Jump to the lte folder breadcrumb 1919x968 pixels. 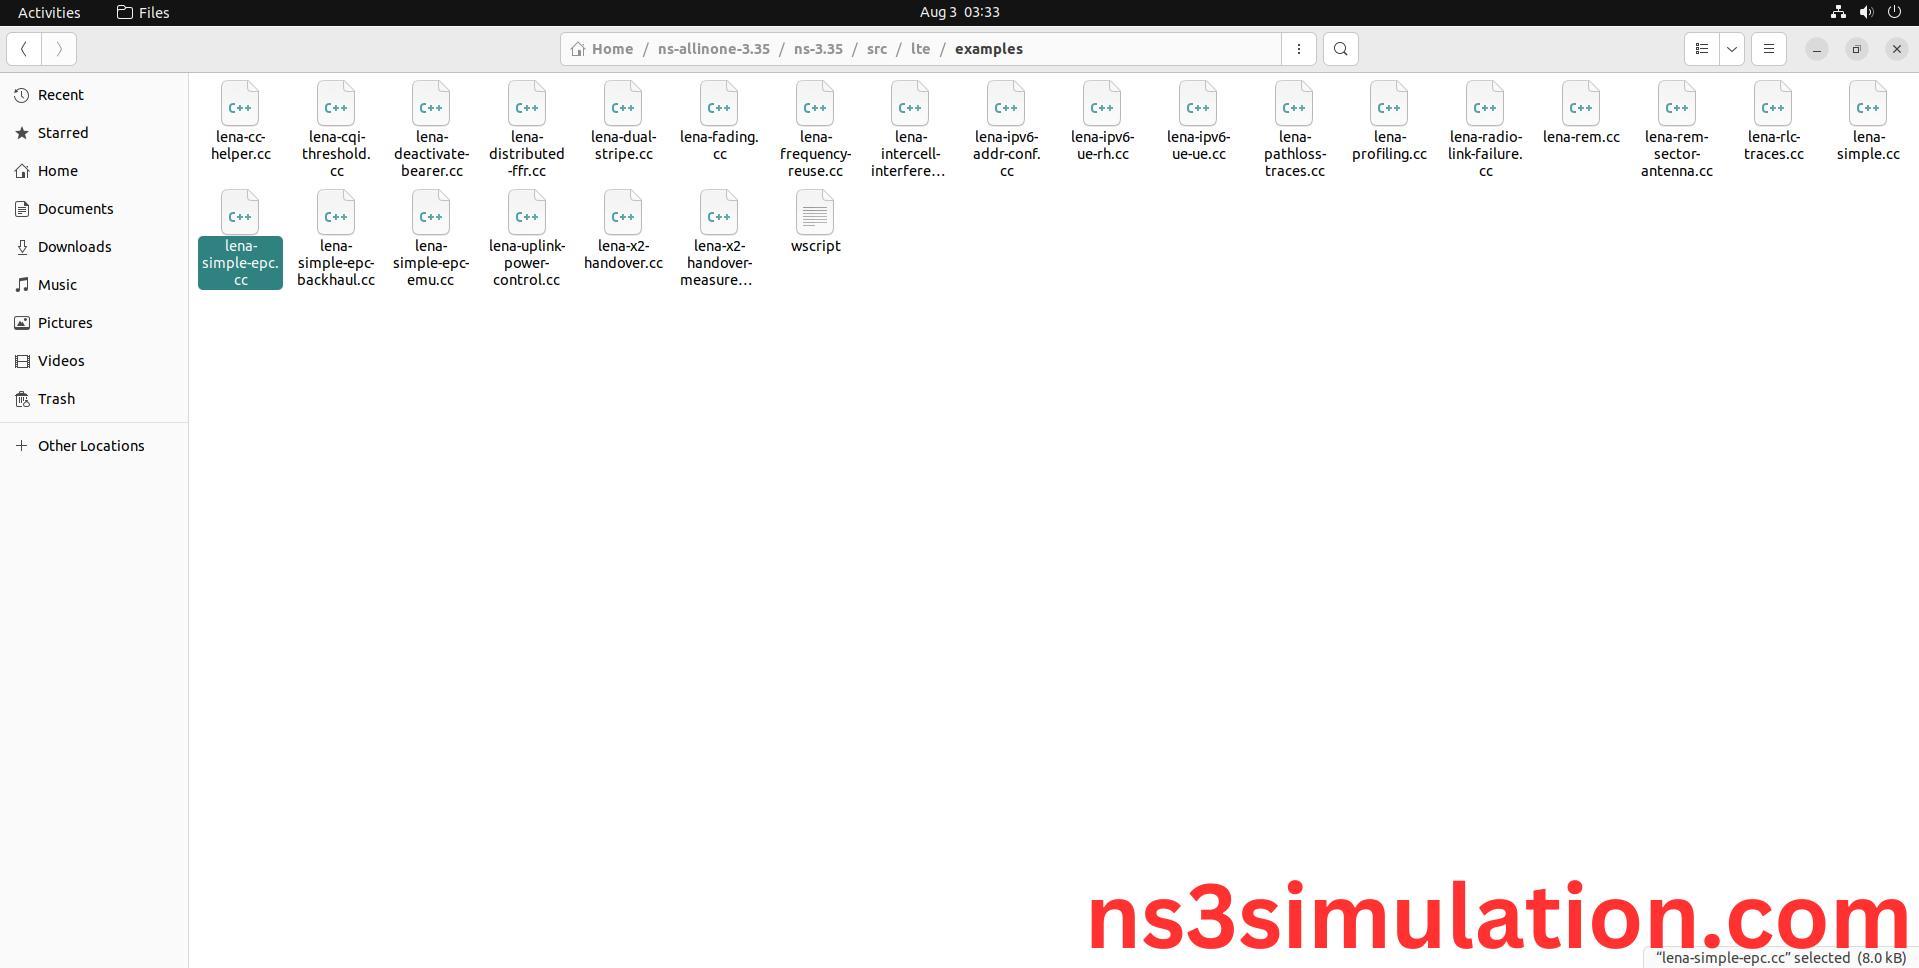tap(920, 49)
